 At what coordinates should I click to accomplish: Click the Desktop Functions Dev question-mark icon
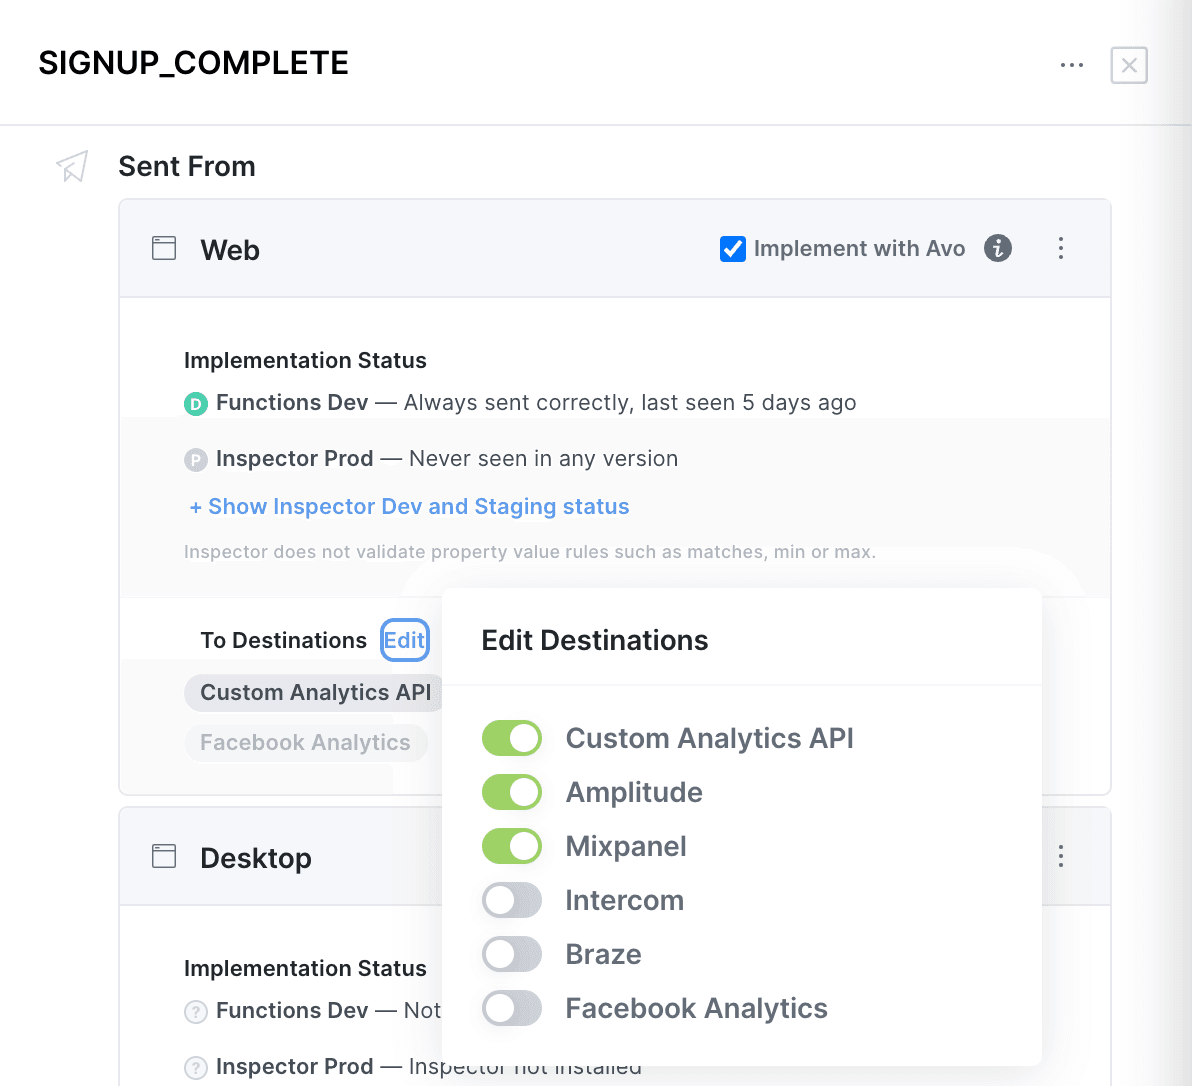click(196, 1012)
